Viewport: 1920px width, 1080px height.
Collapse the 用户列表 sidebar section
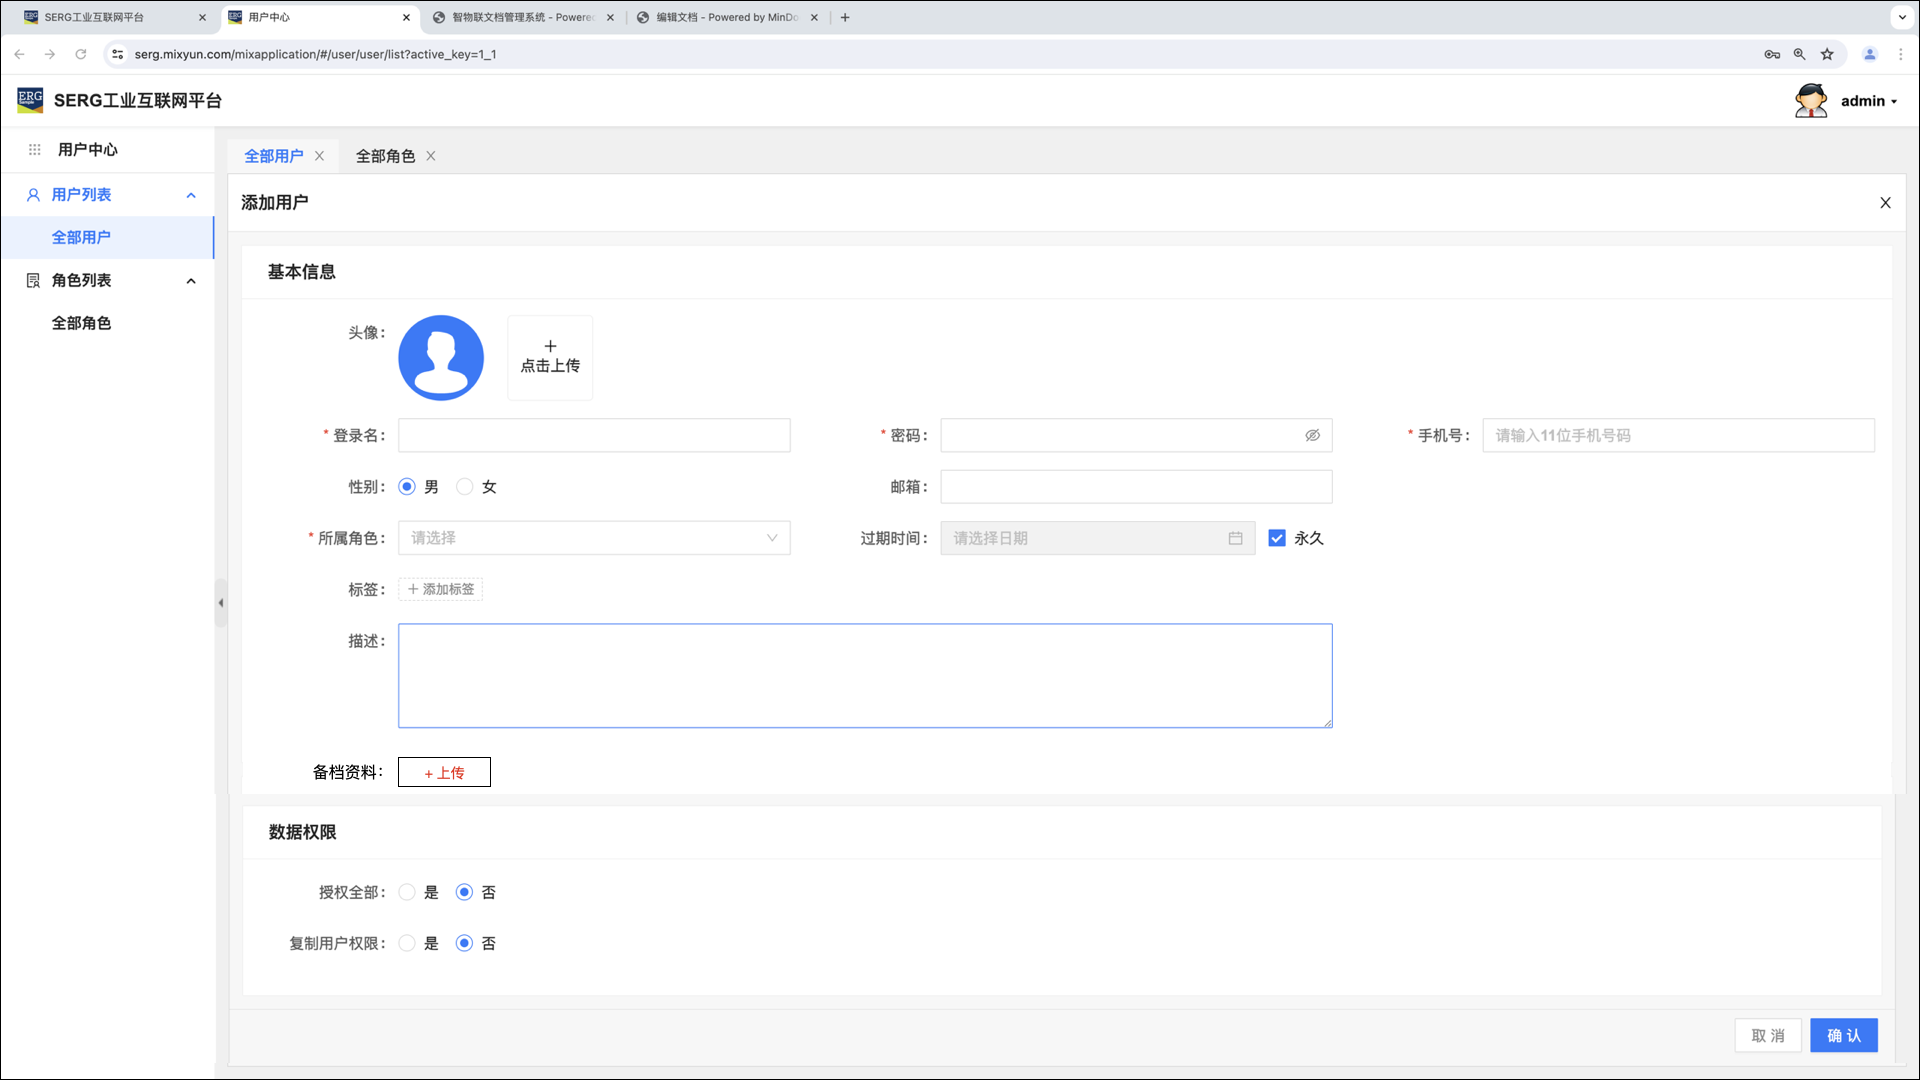[x=191, y=195]
